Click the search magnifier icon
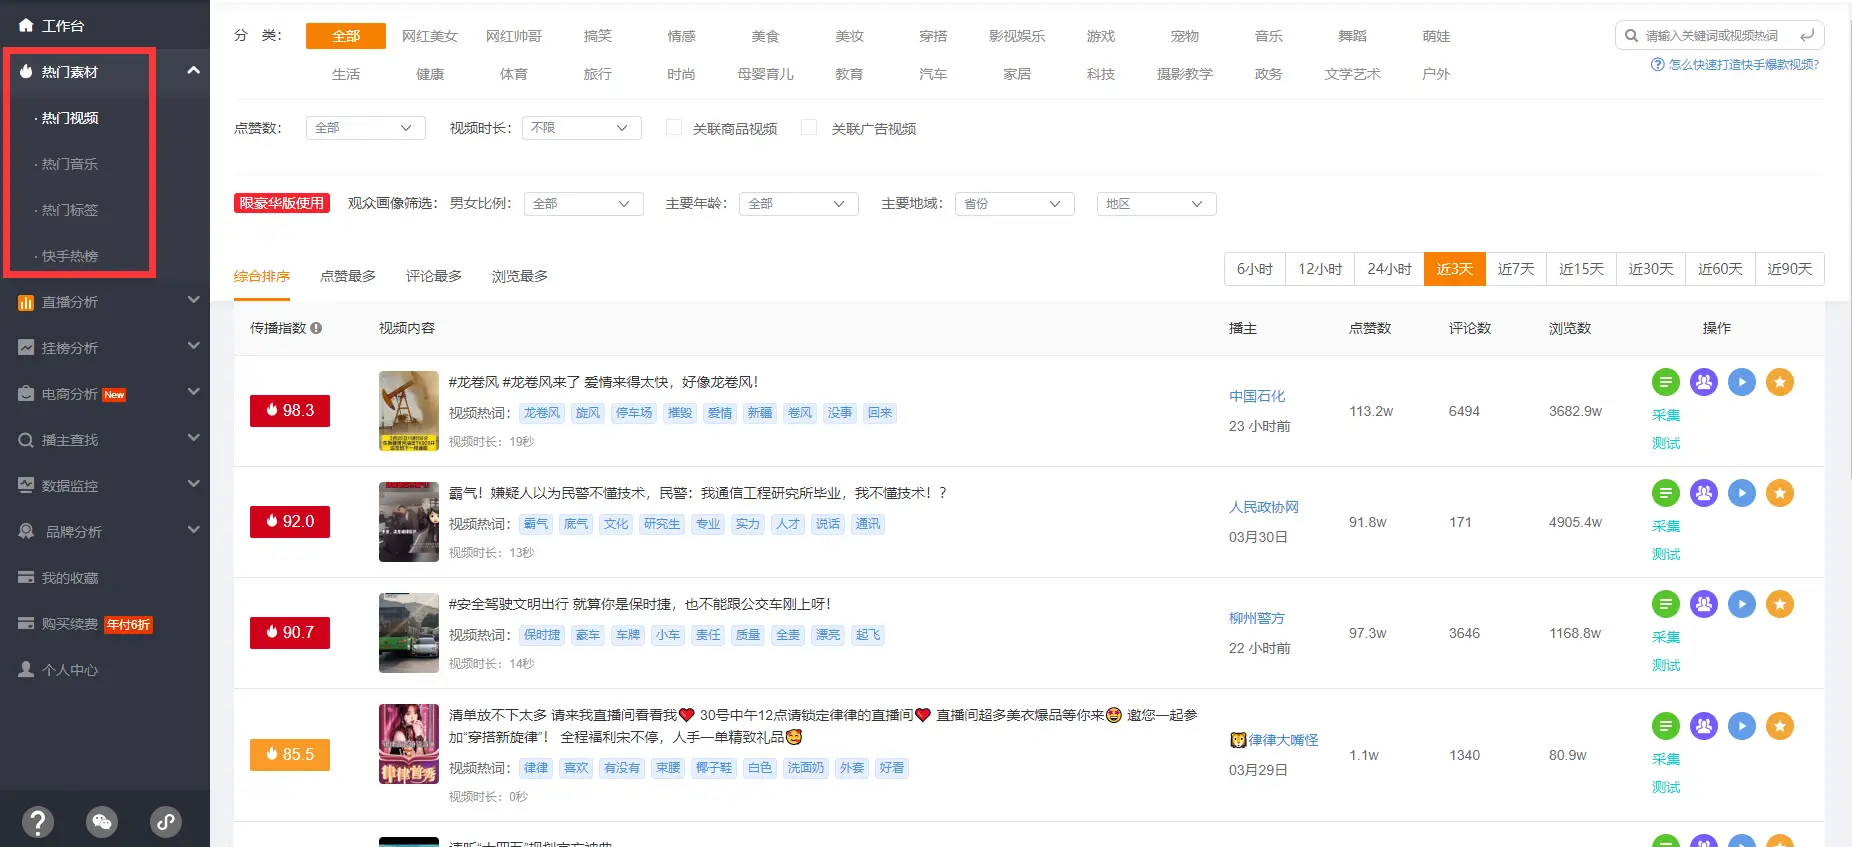The height and width of the screenshot is (847, 1852). coord(1631,35)
